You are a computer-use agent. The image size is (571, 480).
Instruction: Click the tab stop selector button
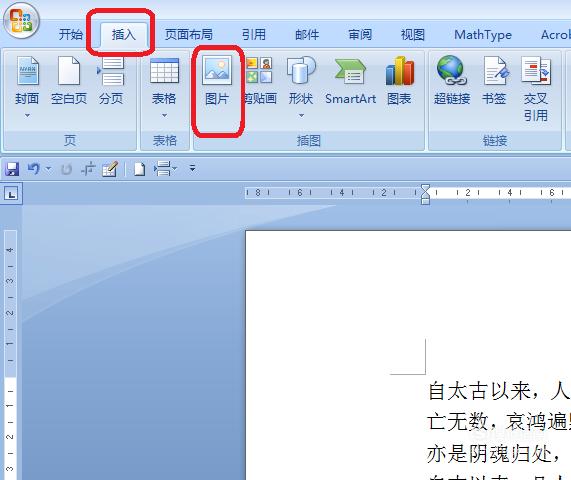(12, 194)
